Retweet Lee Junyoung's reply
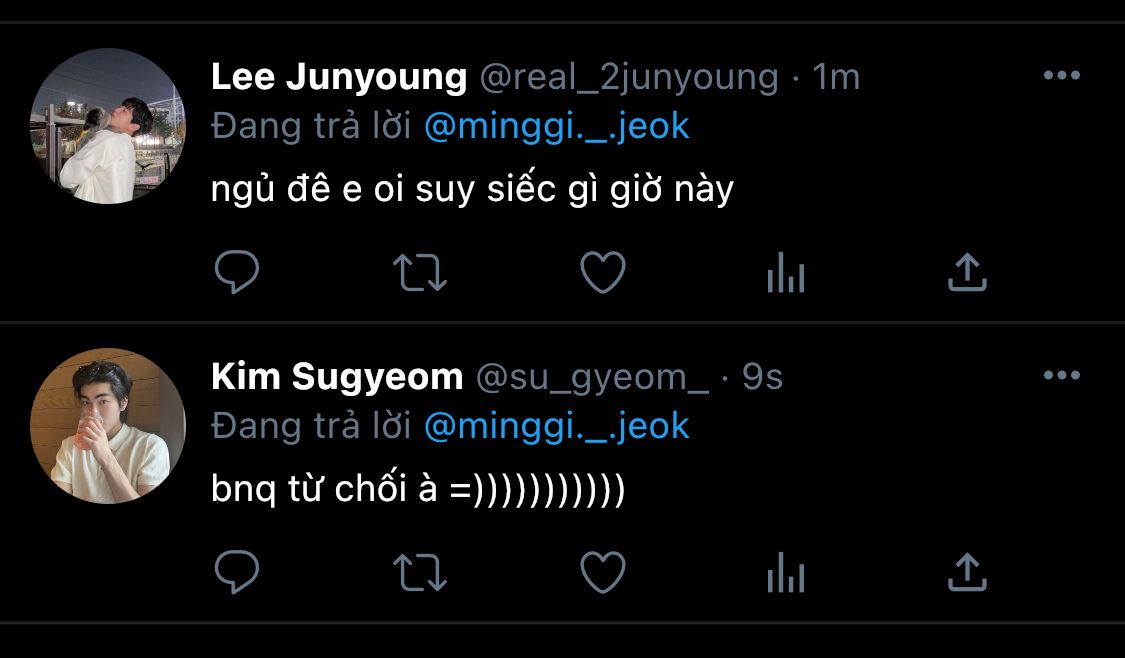The image size is (1125, 658). [420, 272]
